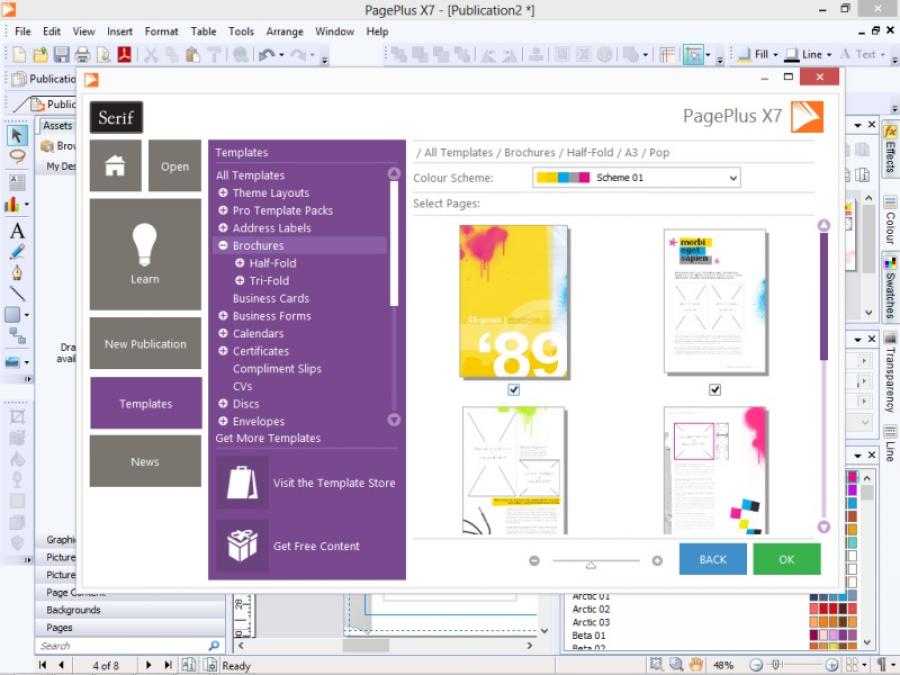Click the Open folder toolbar icon
The image size is (900, 675).
click(40, 55)
